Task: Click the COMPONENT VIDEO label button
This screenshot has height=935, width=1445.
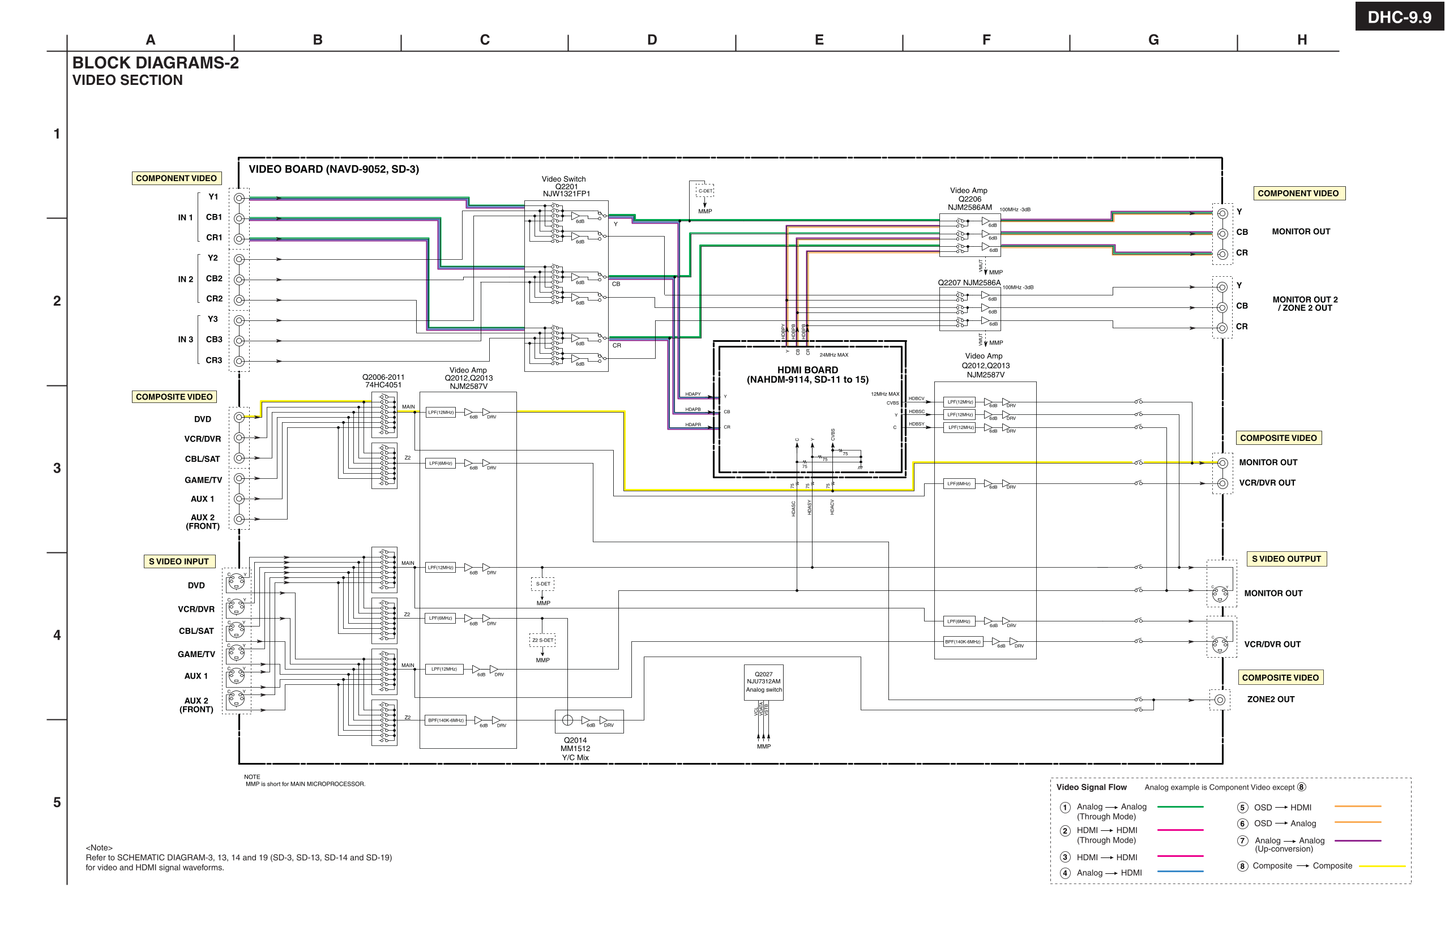Action: 176,177
